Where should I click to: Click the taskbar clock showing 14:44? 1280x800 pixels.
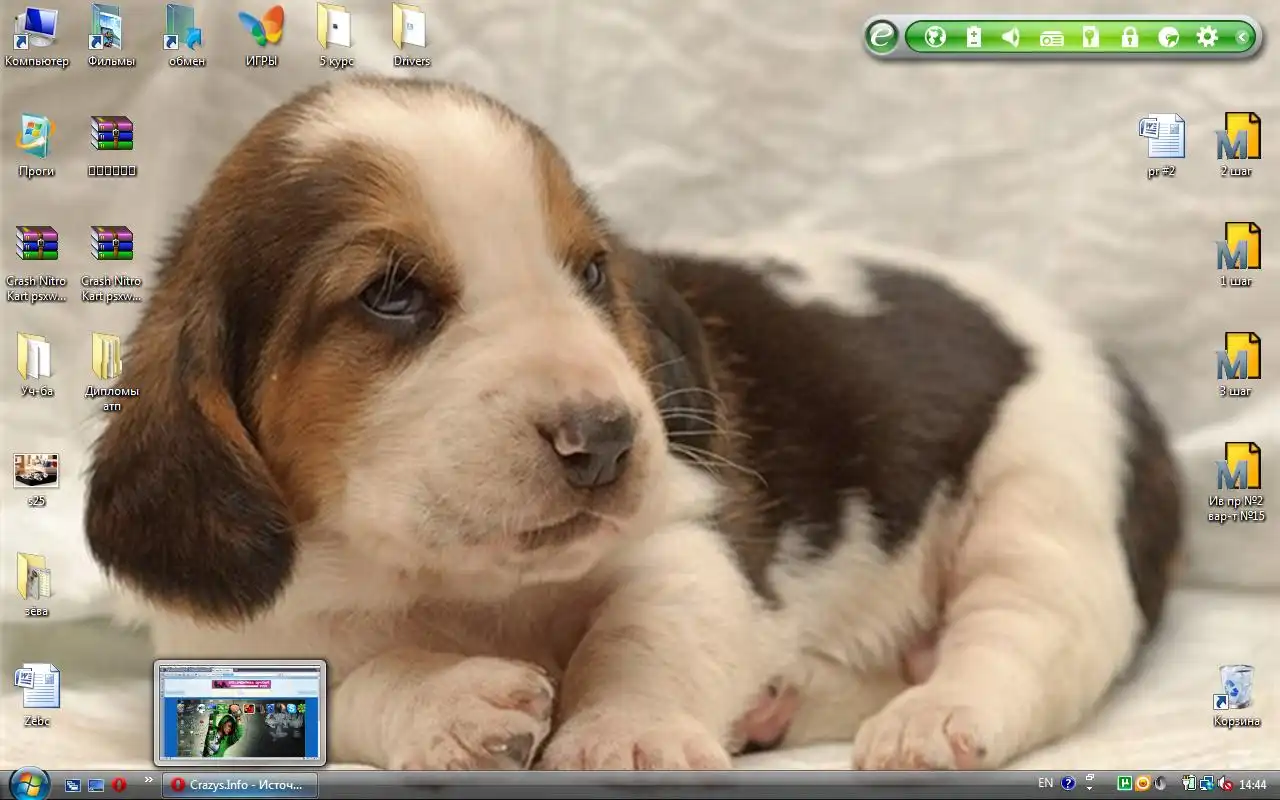(1253, 784)
